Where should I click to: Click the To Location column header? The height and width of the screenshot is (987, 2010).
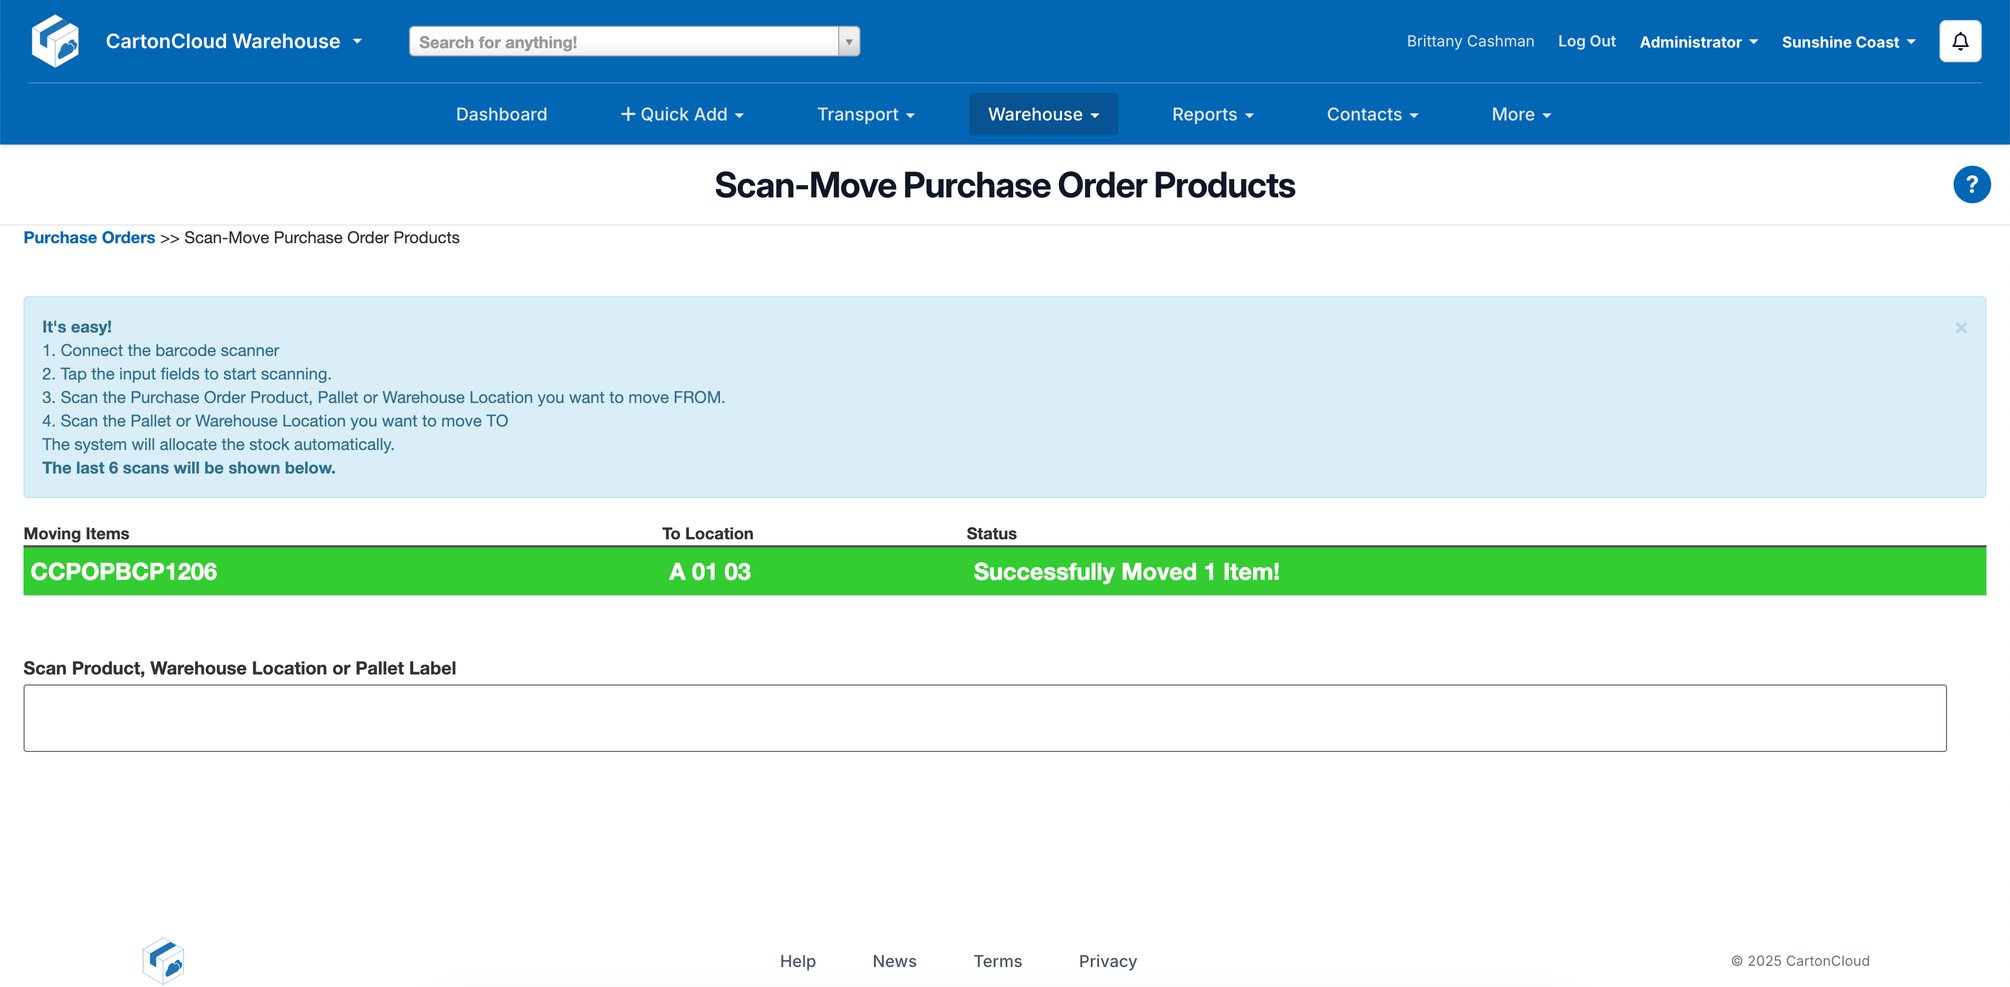point(707,533)
